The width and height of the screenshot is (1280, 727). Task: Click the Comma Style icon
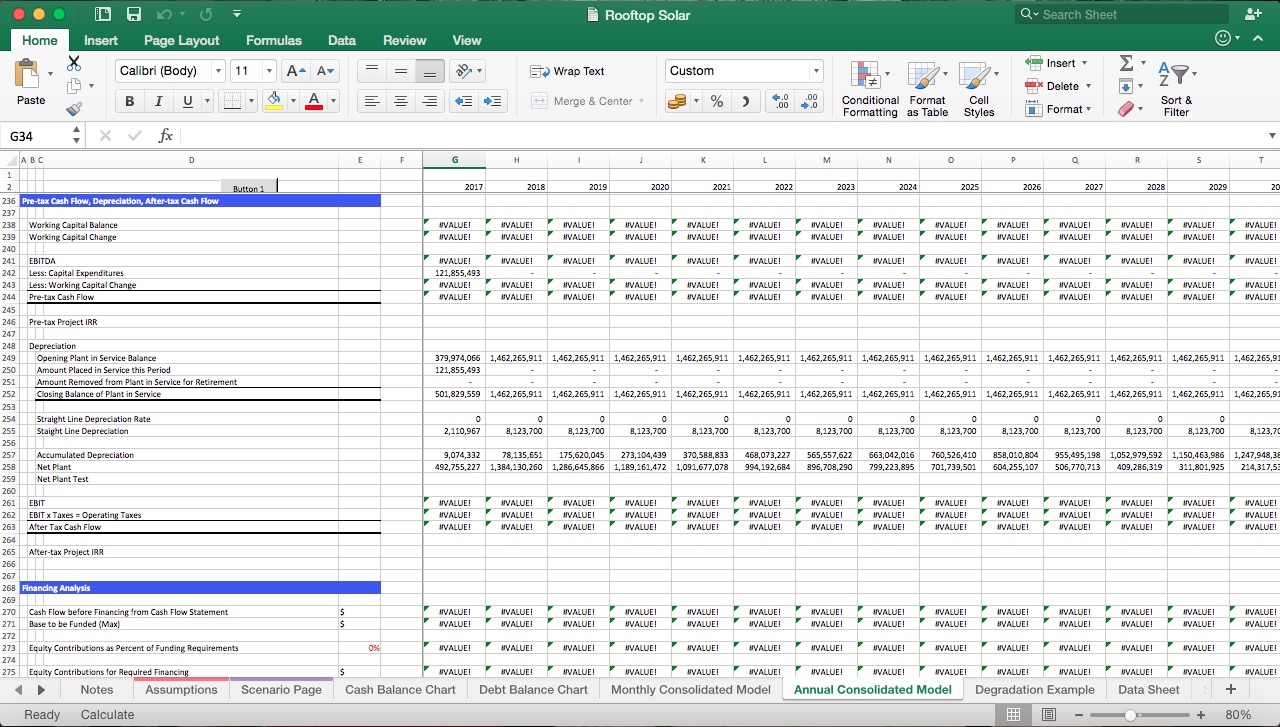point(746,101)
